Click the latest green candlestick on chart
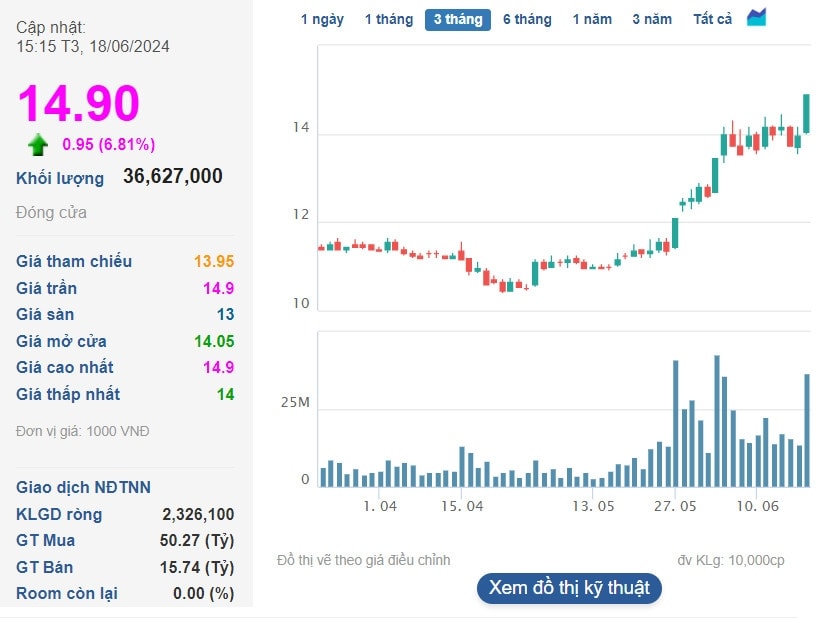Screen dimensions: 831x618 click(x=806, y=113)
